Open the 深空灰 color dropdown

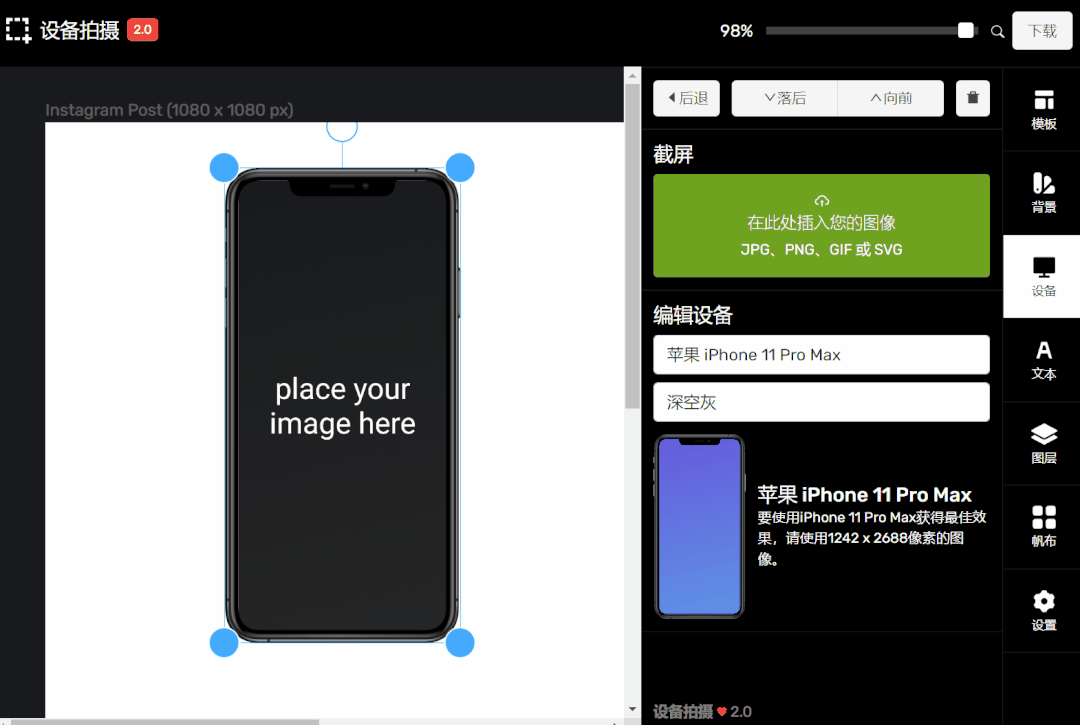[x=821, y=402]
